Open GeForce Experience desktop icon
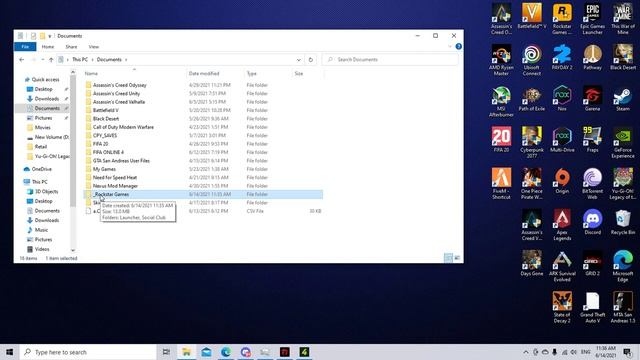The height and width of the screenshot is (360, 640). tap(622, 142)
